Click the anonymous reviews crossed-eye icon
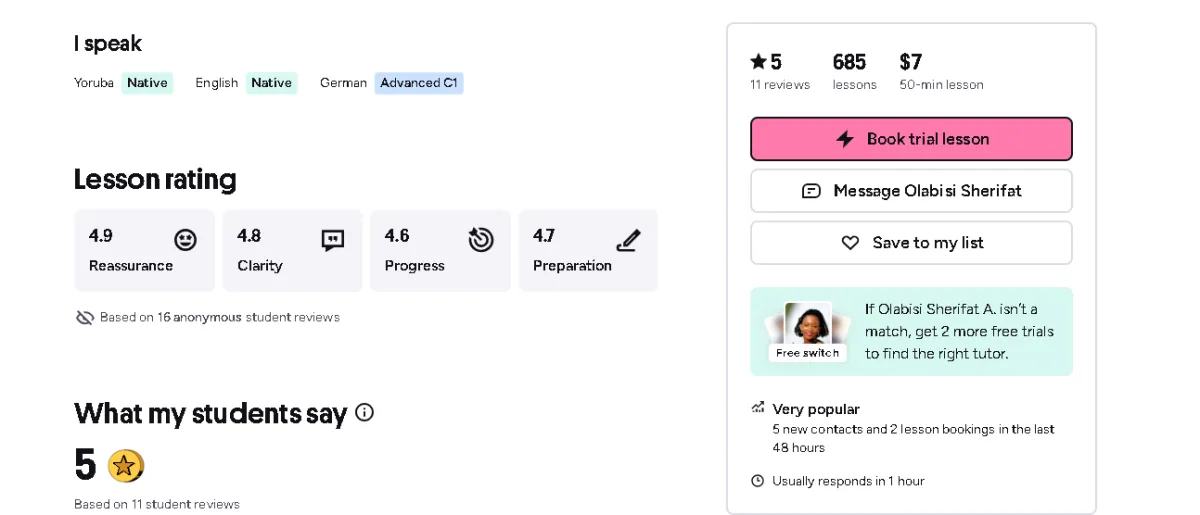This screenshot has width=1200, height=515. (85, 317)
